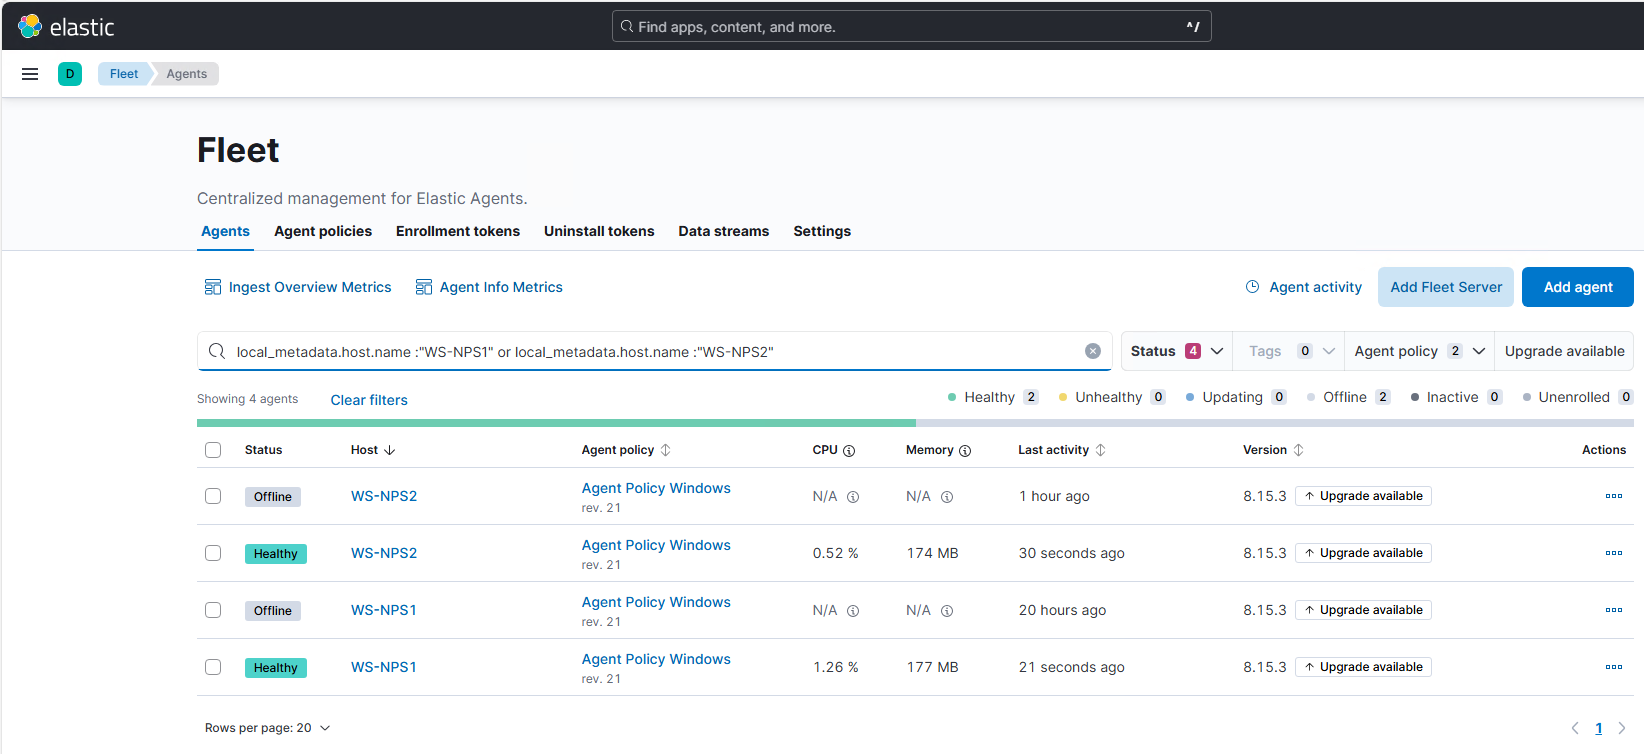Click the CPU info icon in header
This screenshot has height=754, width=1644.
(x=849, y=451)
